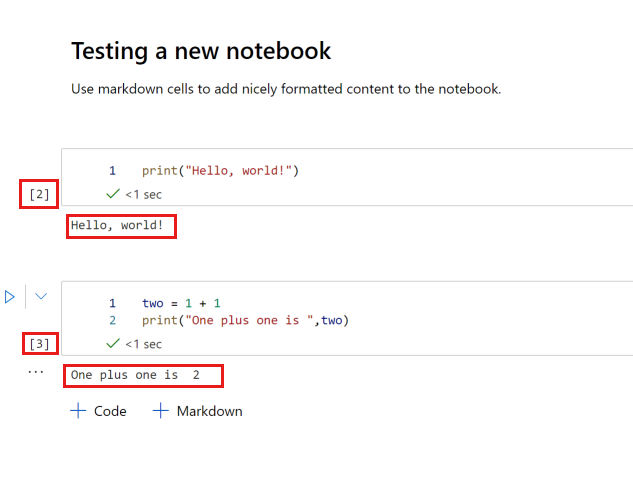Open the output ellipsis menu
Viewport: 633px width, 495px height.
[36, 371]
